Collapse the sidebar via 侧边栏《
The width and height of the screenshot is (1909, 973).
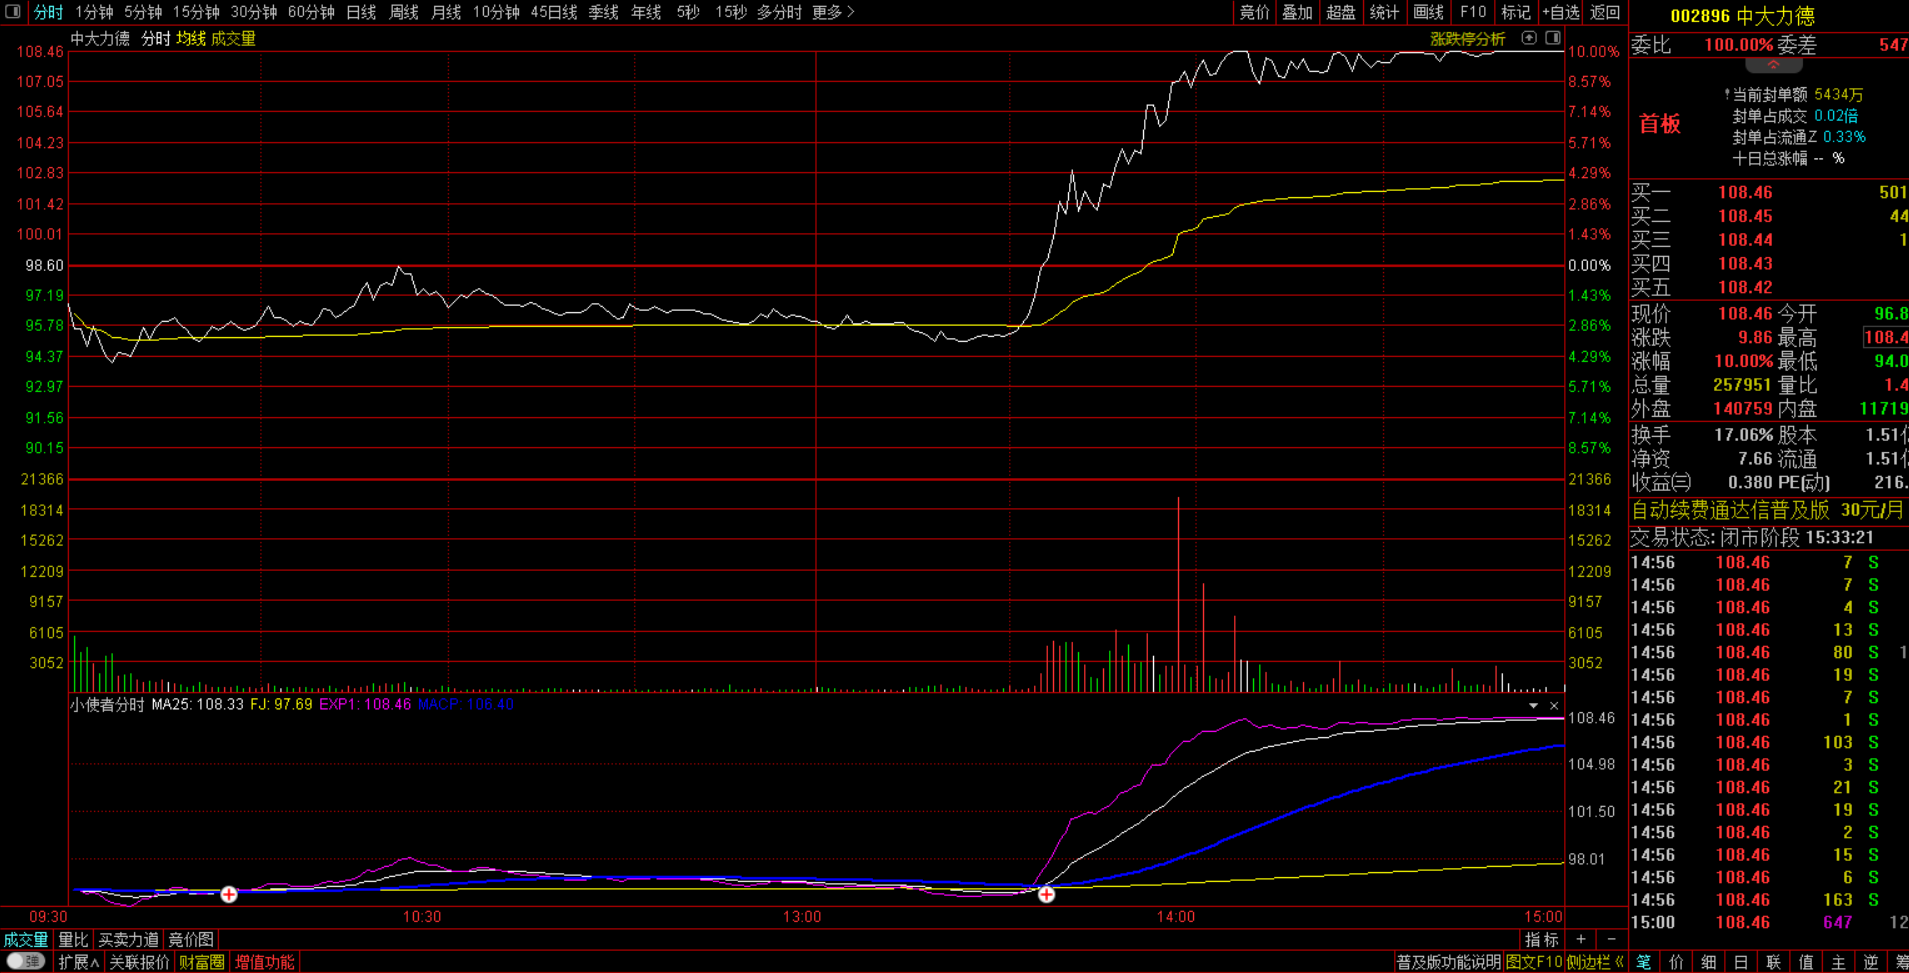pyautogui.click(x=1596, y=962)
